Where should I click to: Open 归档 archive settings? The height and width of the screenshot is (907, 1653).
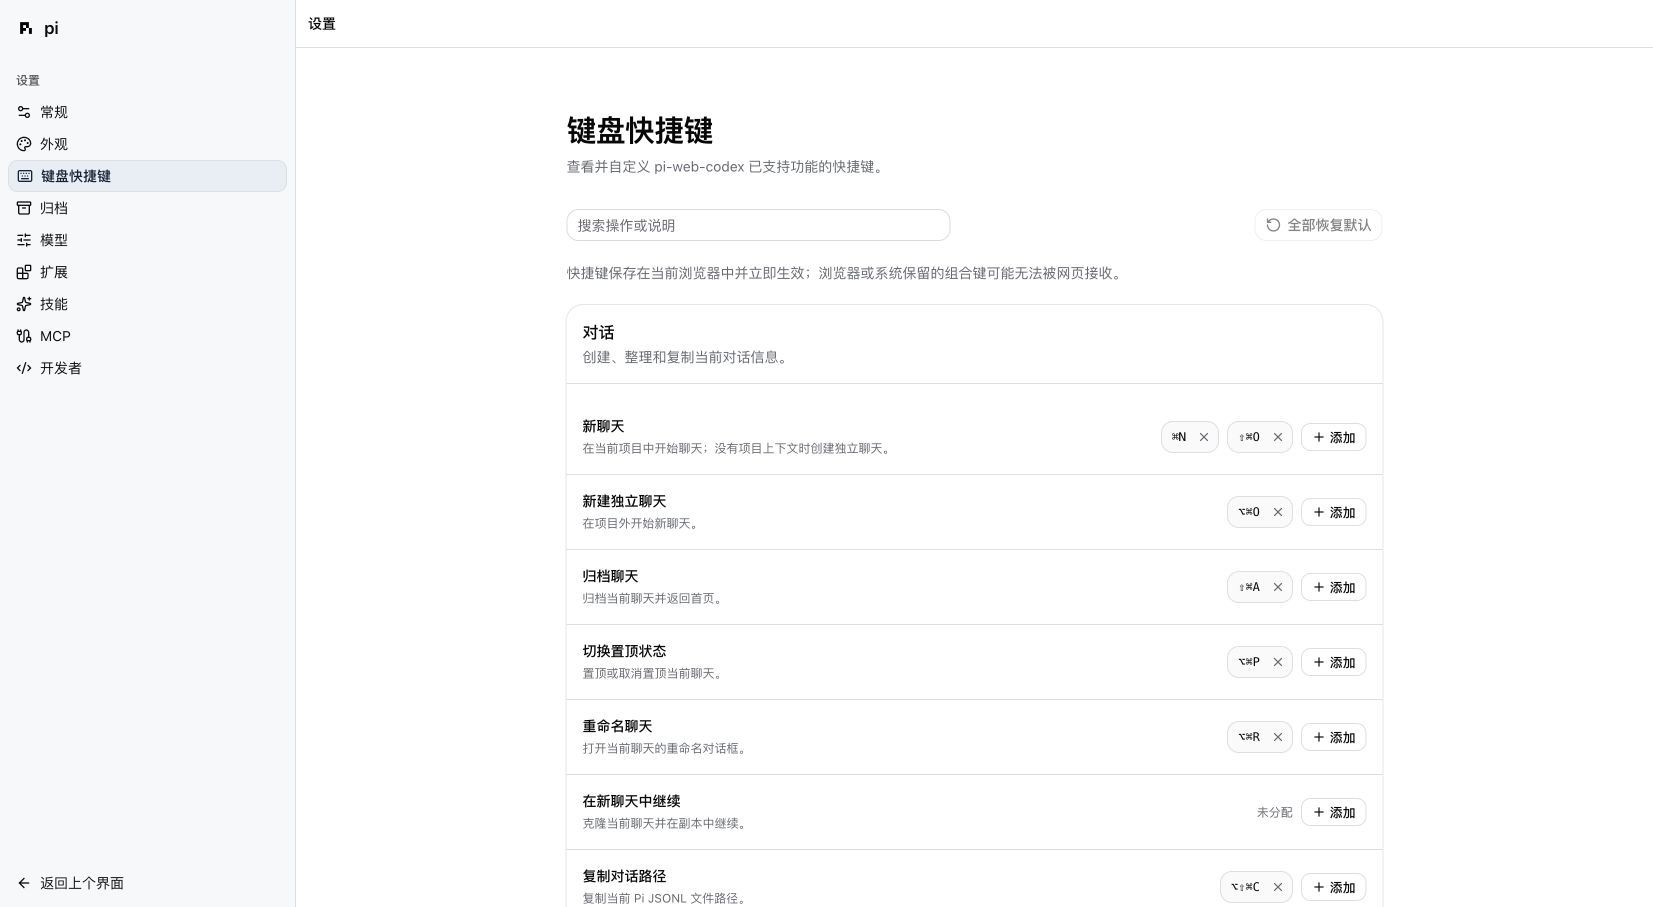tap(147, 208)
